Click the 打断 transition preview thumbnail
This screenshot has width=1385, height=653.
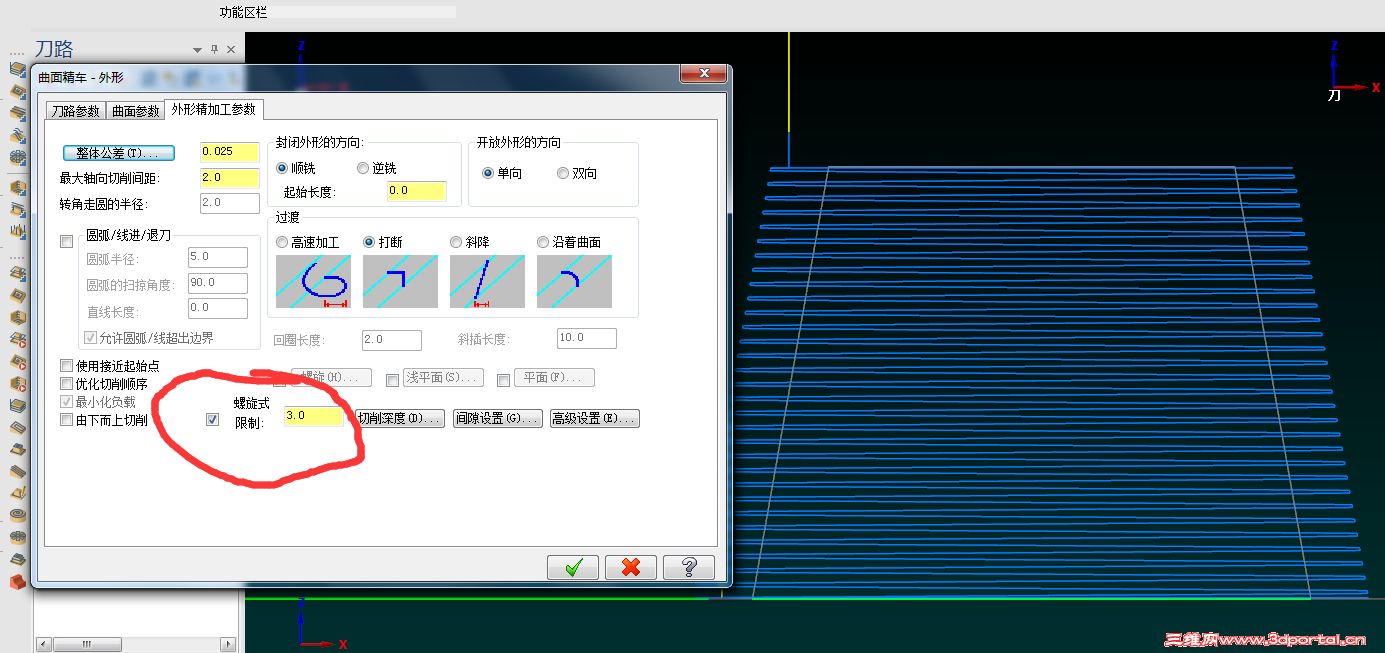399,281
